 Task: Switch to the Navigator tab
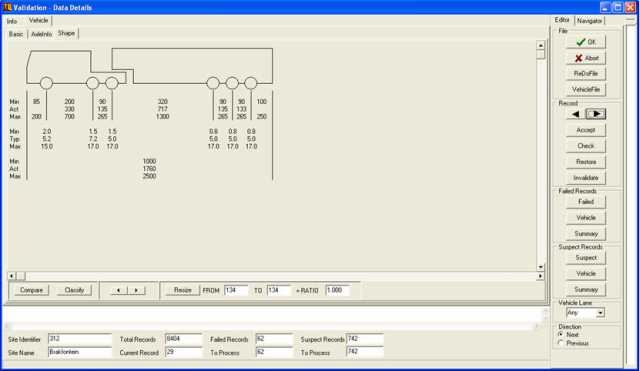(x=589, y=21)
